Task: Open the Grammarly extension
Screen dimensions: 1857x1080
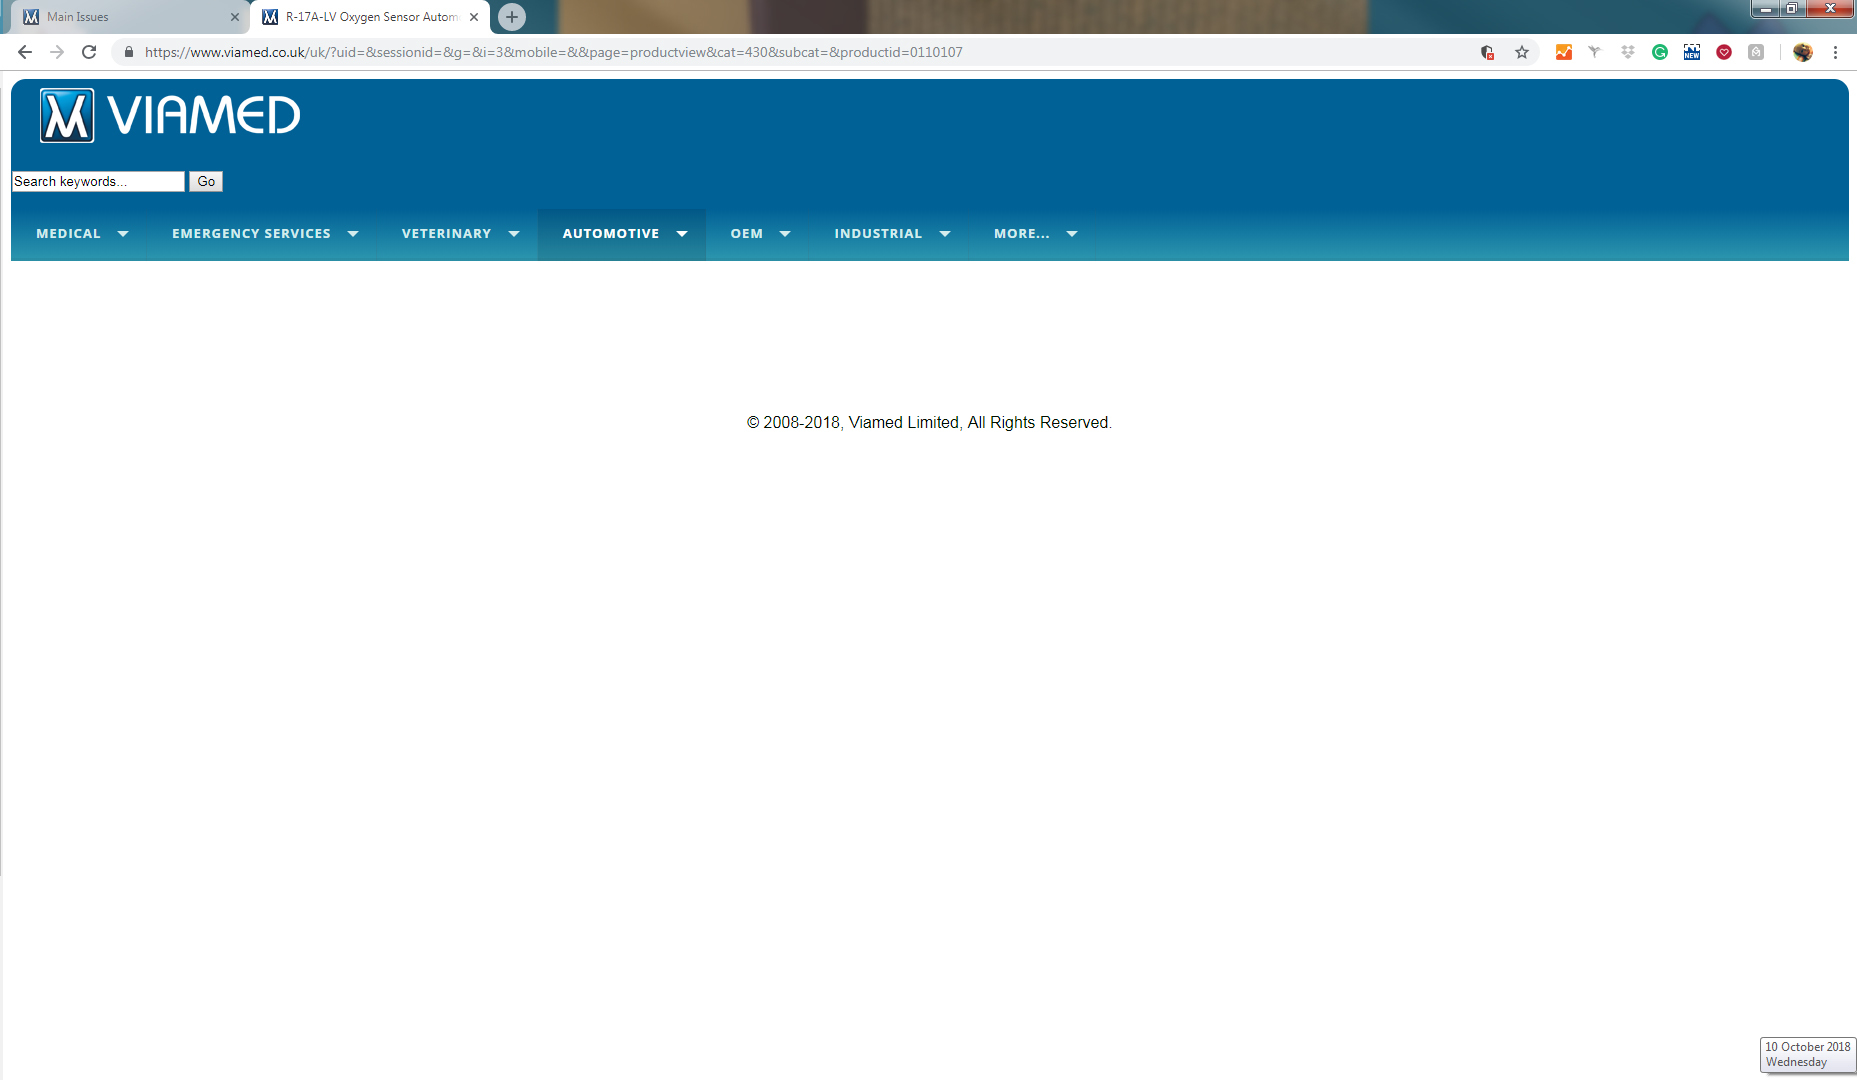Action: pos(1660,52)
